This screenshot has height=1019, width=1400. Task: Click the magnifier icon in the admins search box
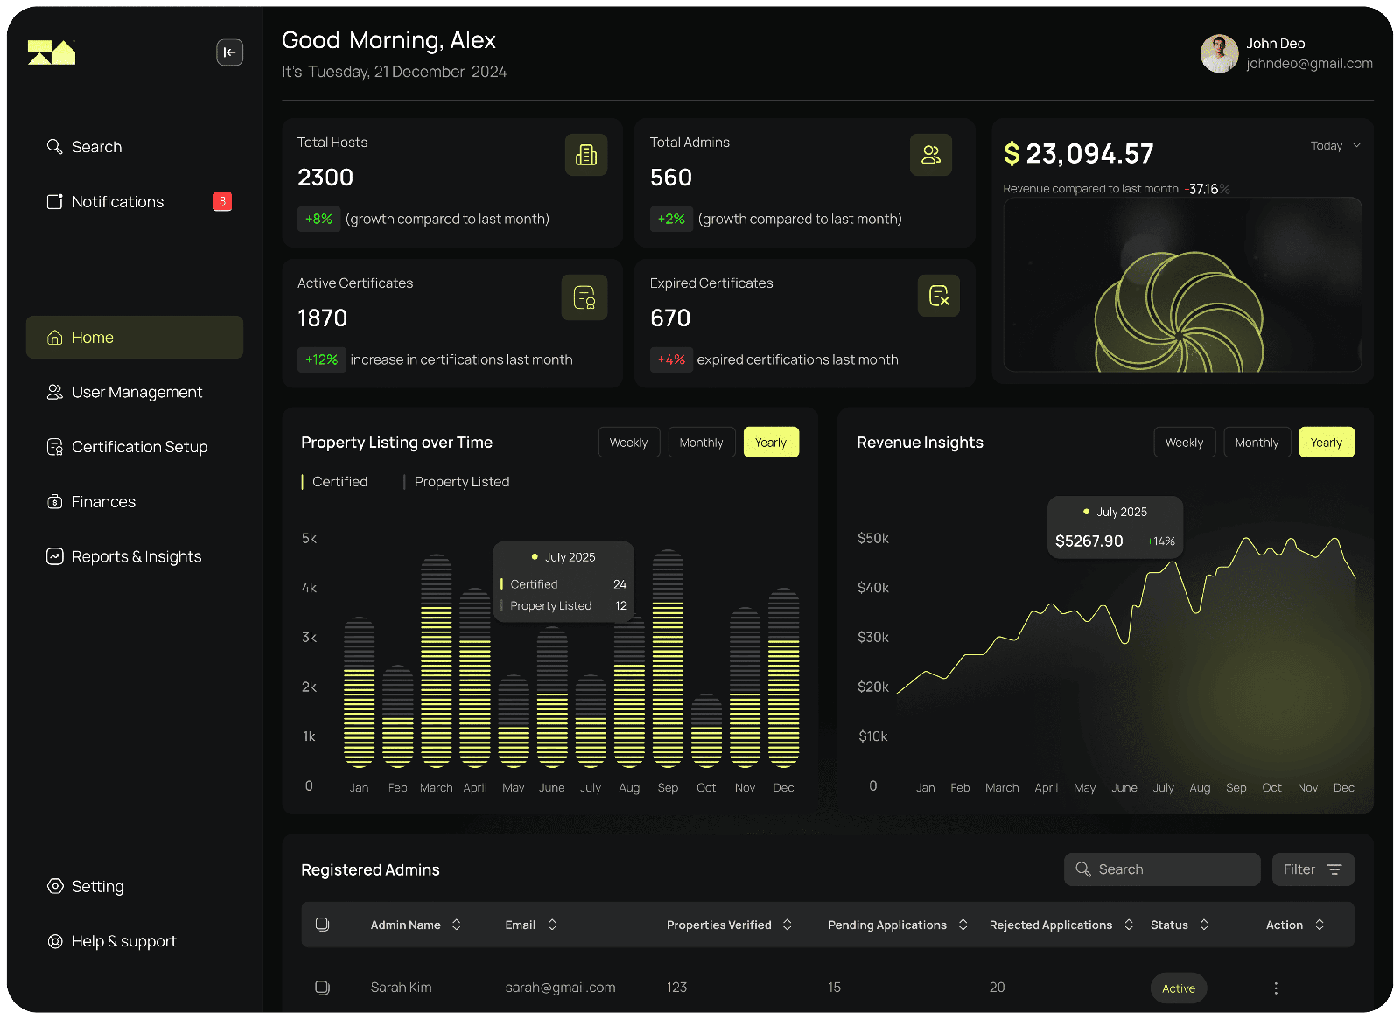[x=1083, y=870]
